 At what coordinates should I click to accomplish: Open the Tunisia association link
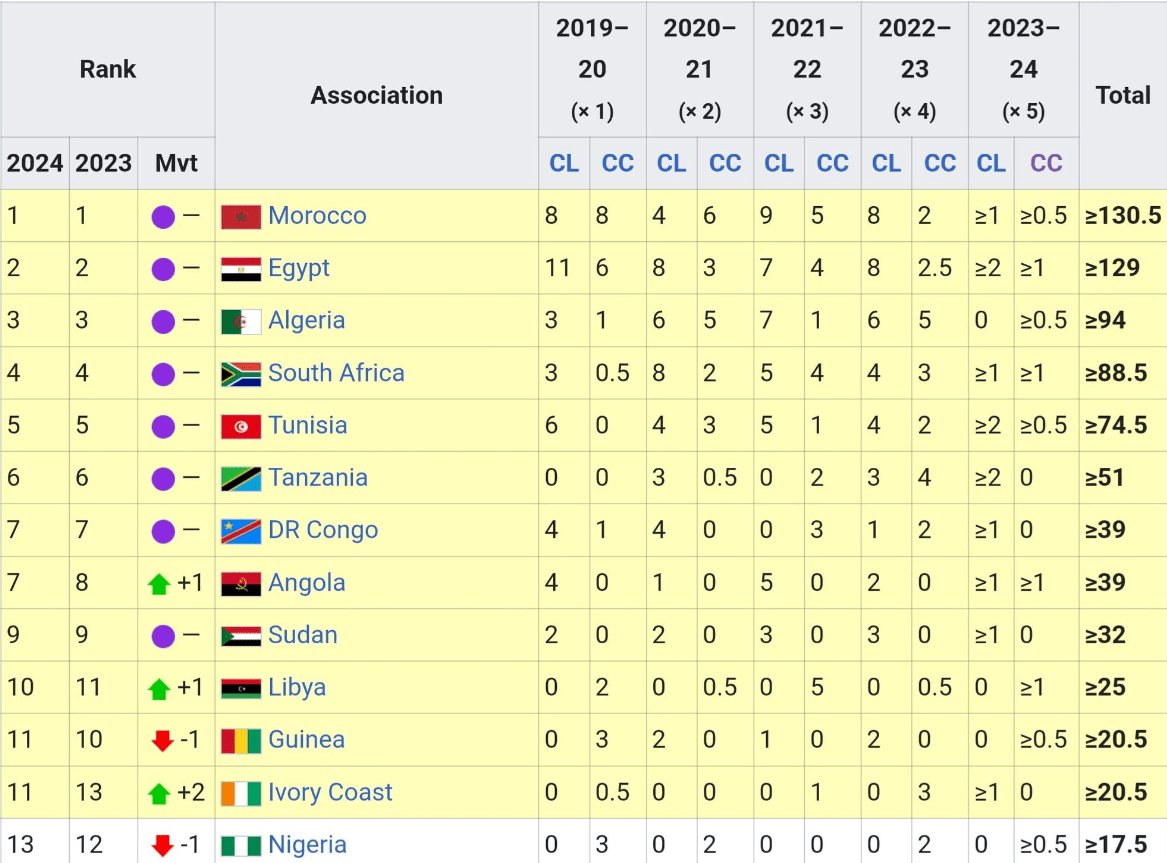click(307, 426)
